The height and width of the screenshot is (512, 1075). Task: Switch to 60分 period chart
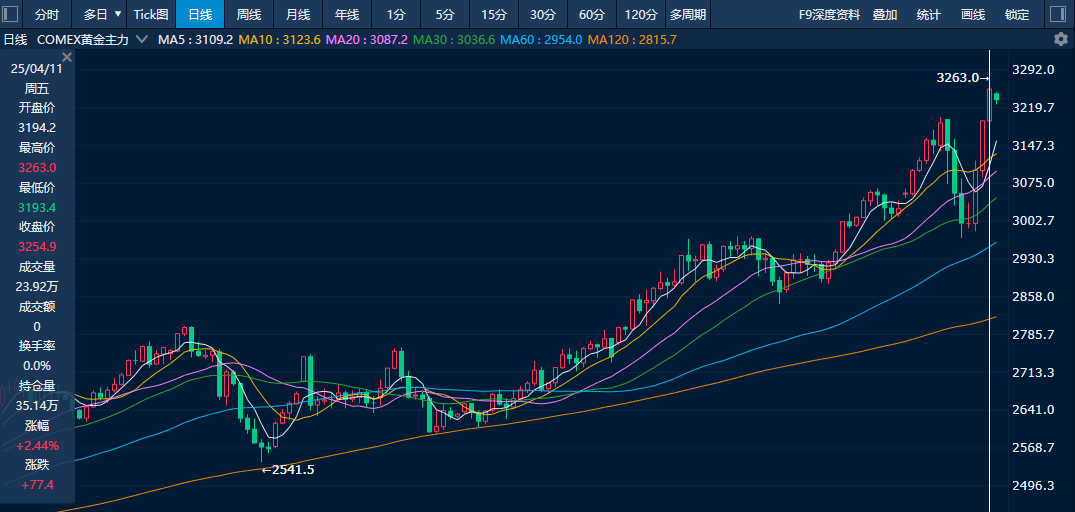[592, 14]
